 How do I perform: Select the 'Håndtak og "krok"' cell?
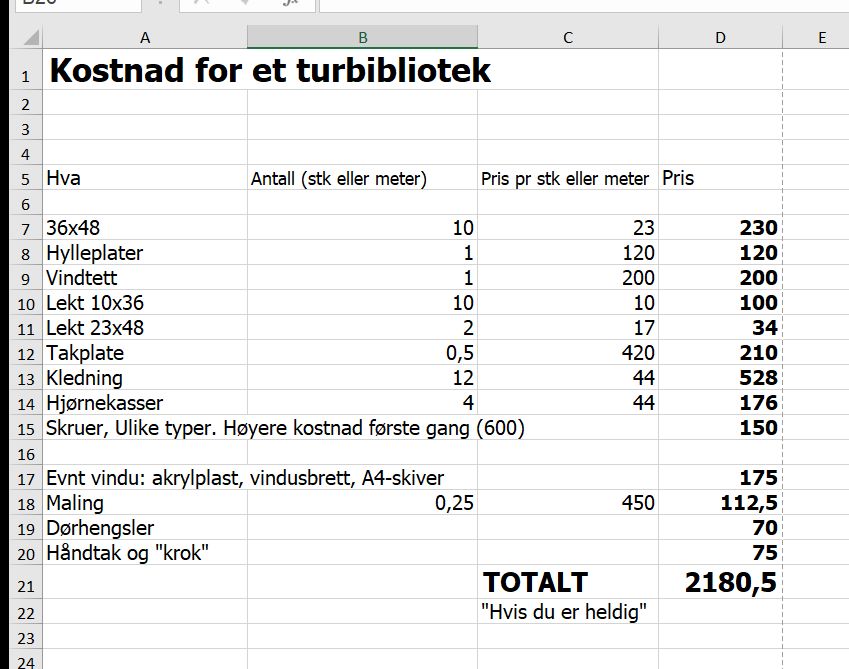145,553
